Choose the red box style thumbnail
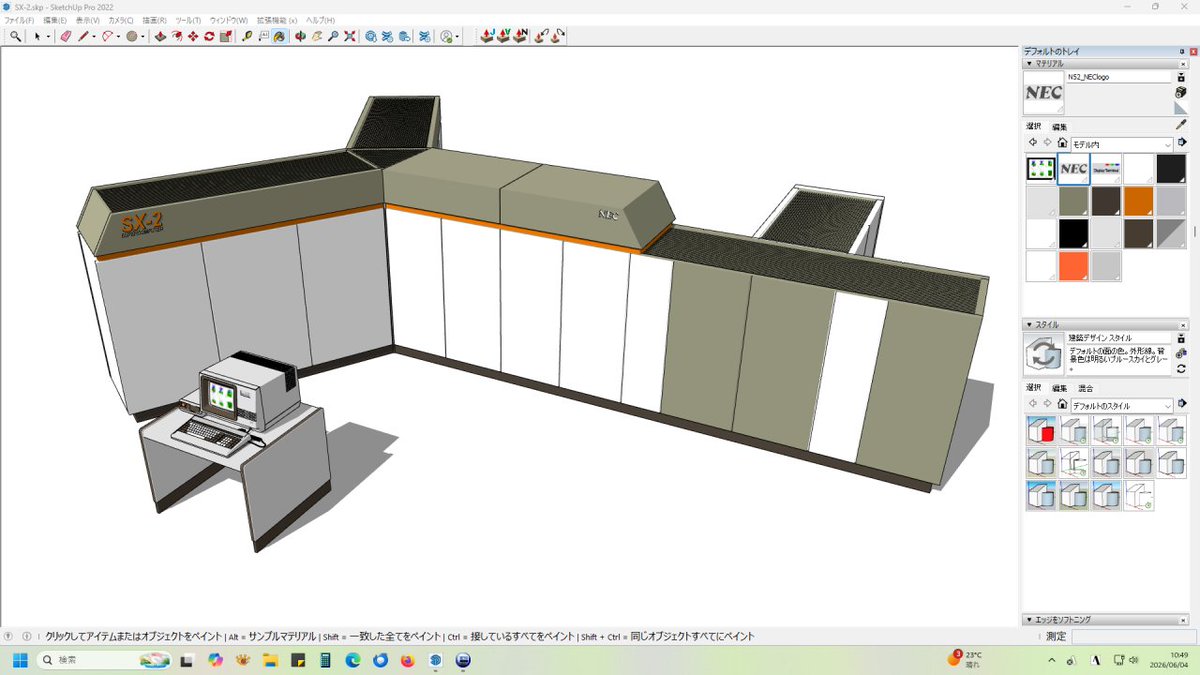This screenshot has height=675, width=1200. coord(1041,430)
